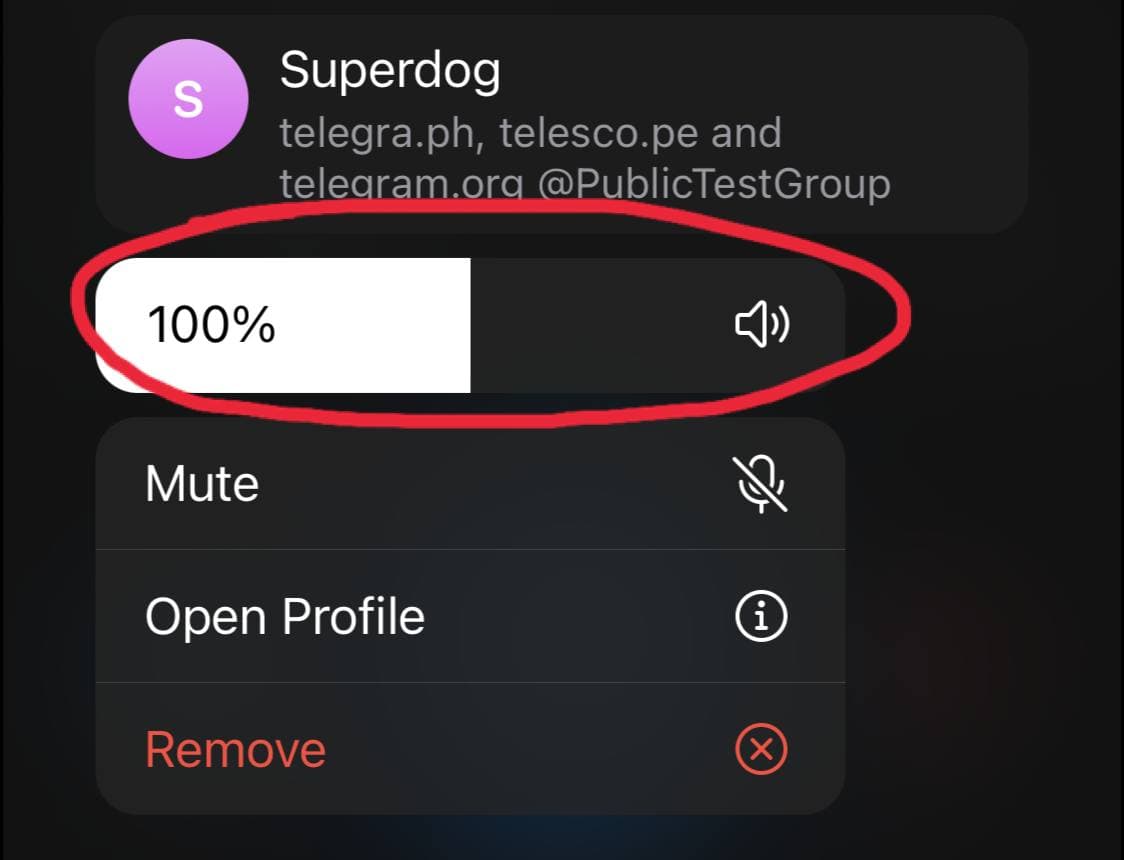This screenshot has width=1124, height=860.
Task: Set volume at the slider's white edge
Action: [x=470, y=325]
